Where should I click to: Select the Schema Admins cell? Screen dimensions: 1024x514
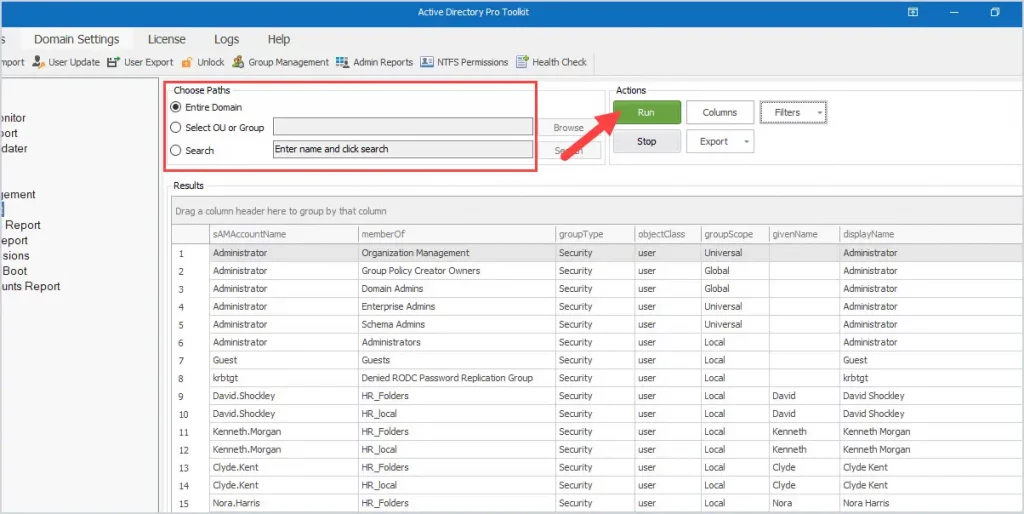456,324
